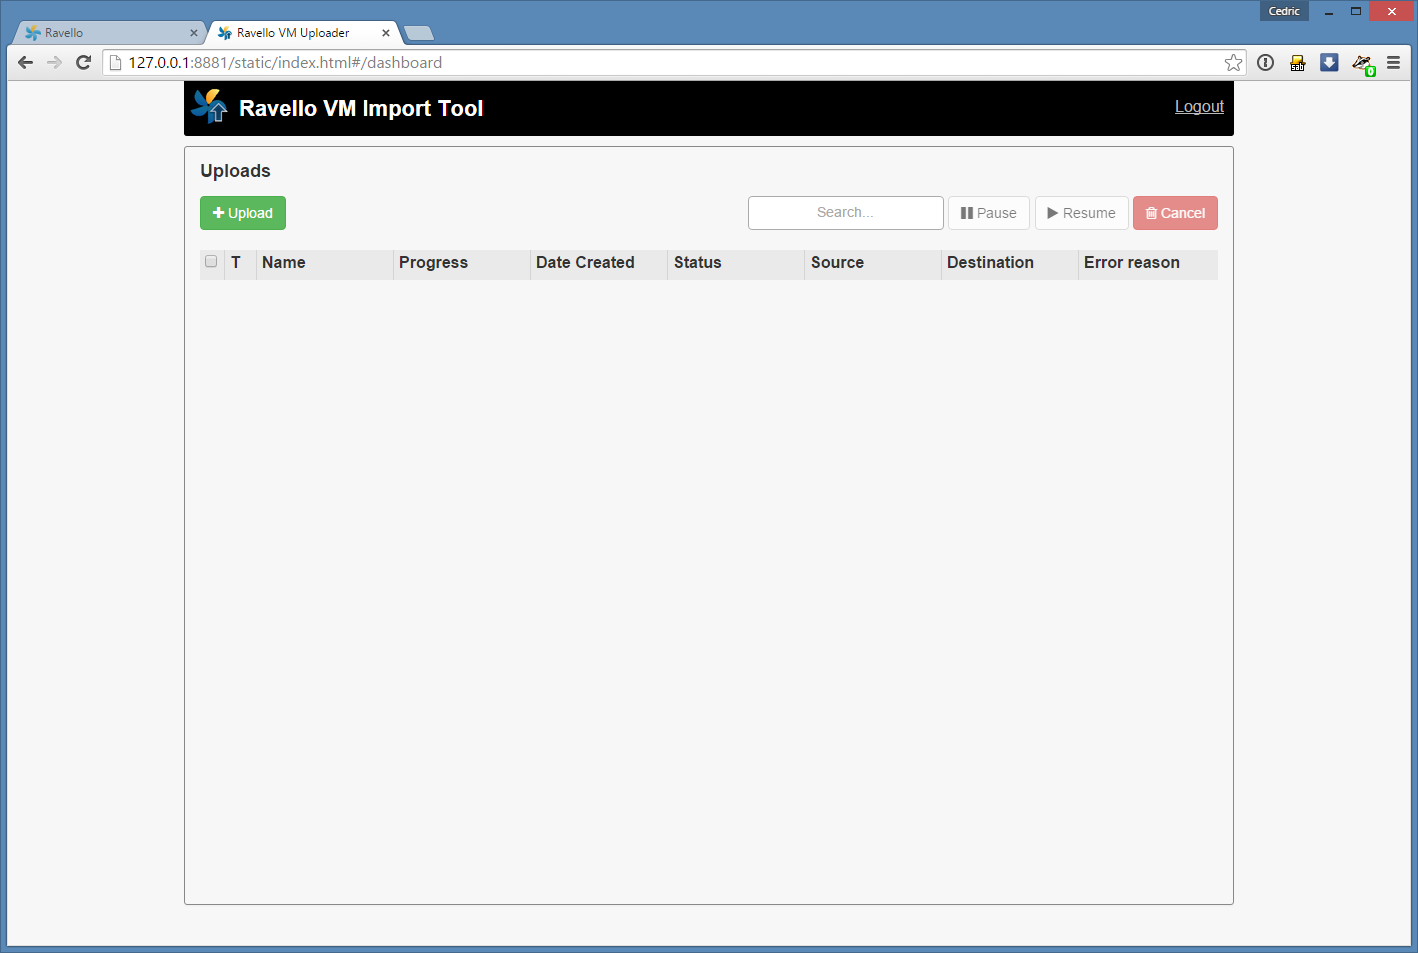Focus the Search input field

coord(845,213)
